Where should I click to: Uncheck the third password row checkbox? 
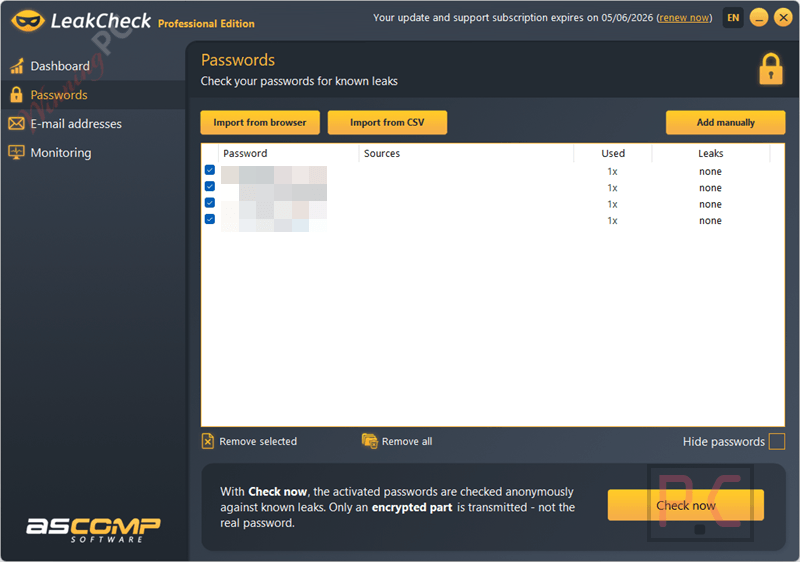pos(210,202)
